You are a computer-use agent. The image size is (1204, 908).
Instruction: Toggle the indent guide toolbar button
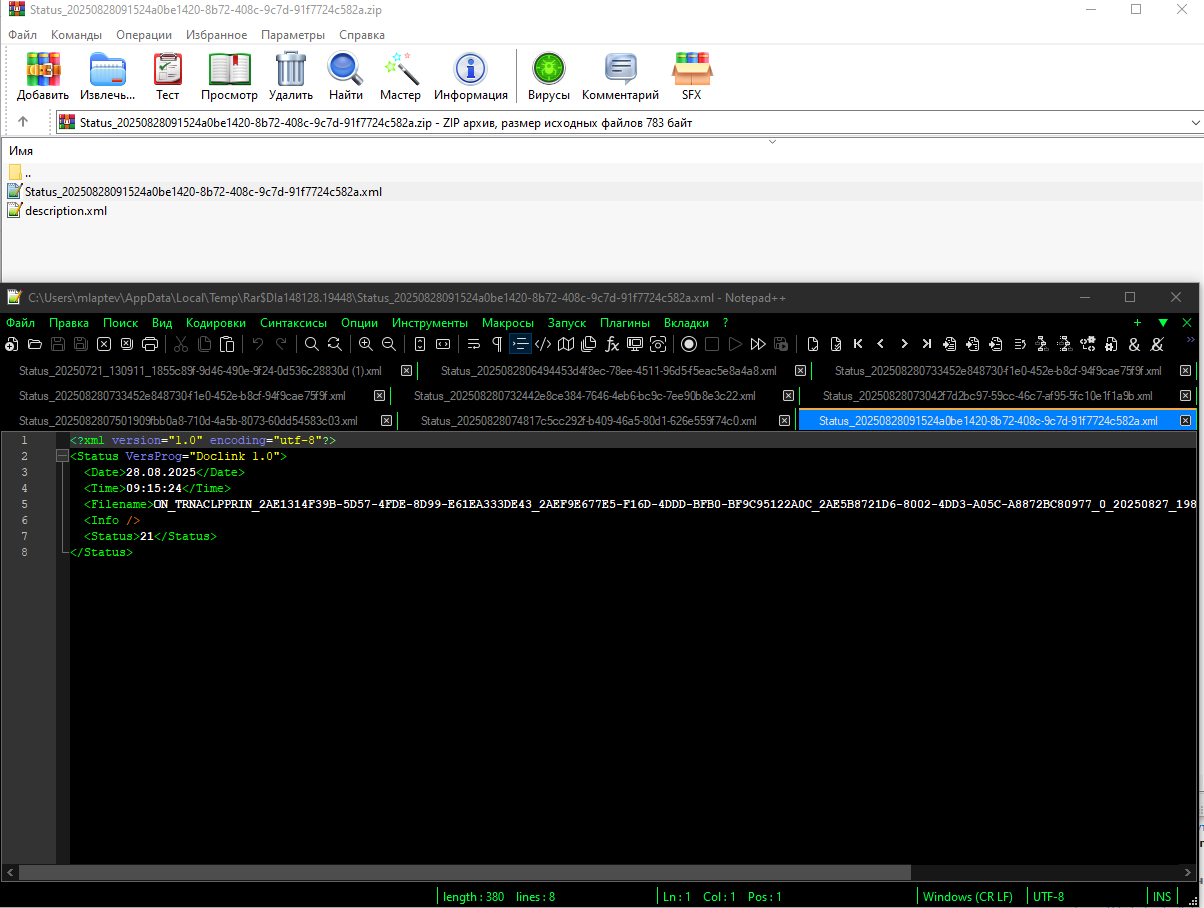(x=520, y=344)
